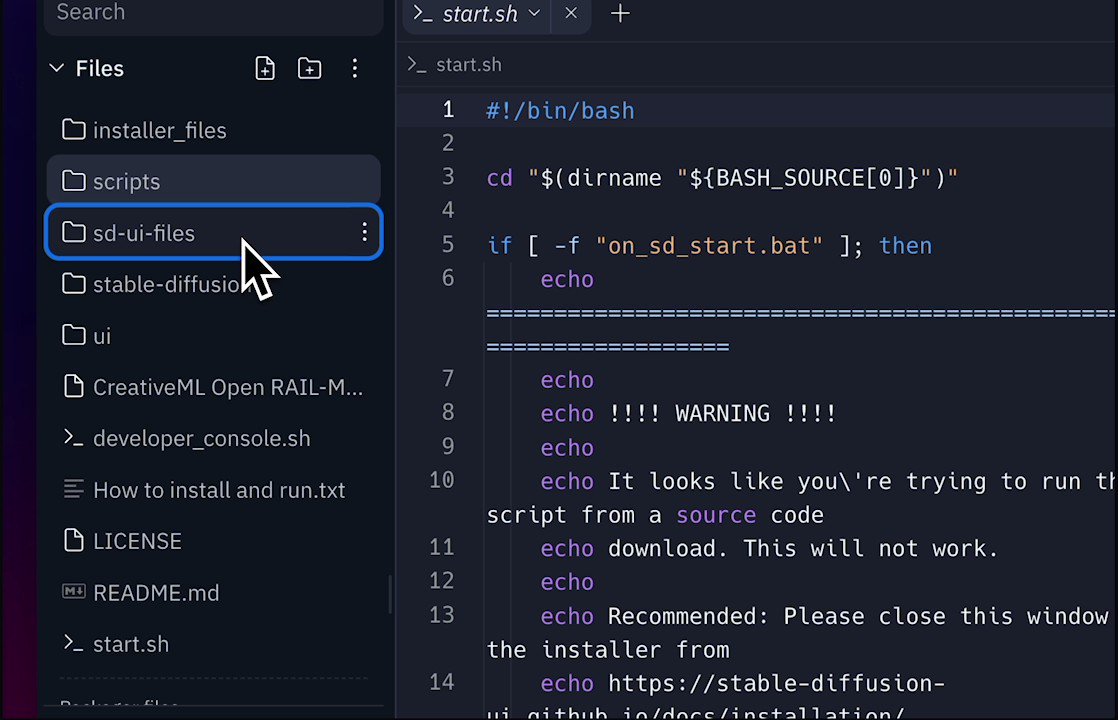
Task: Open How to install and run.txt
Action: coord(213,490)
